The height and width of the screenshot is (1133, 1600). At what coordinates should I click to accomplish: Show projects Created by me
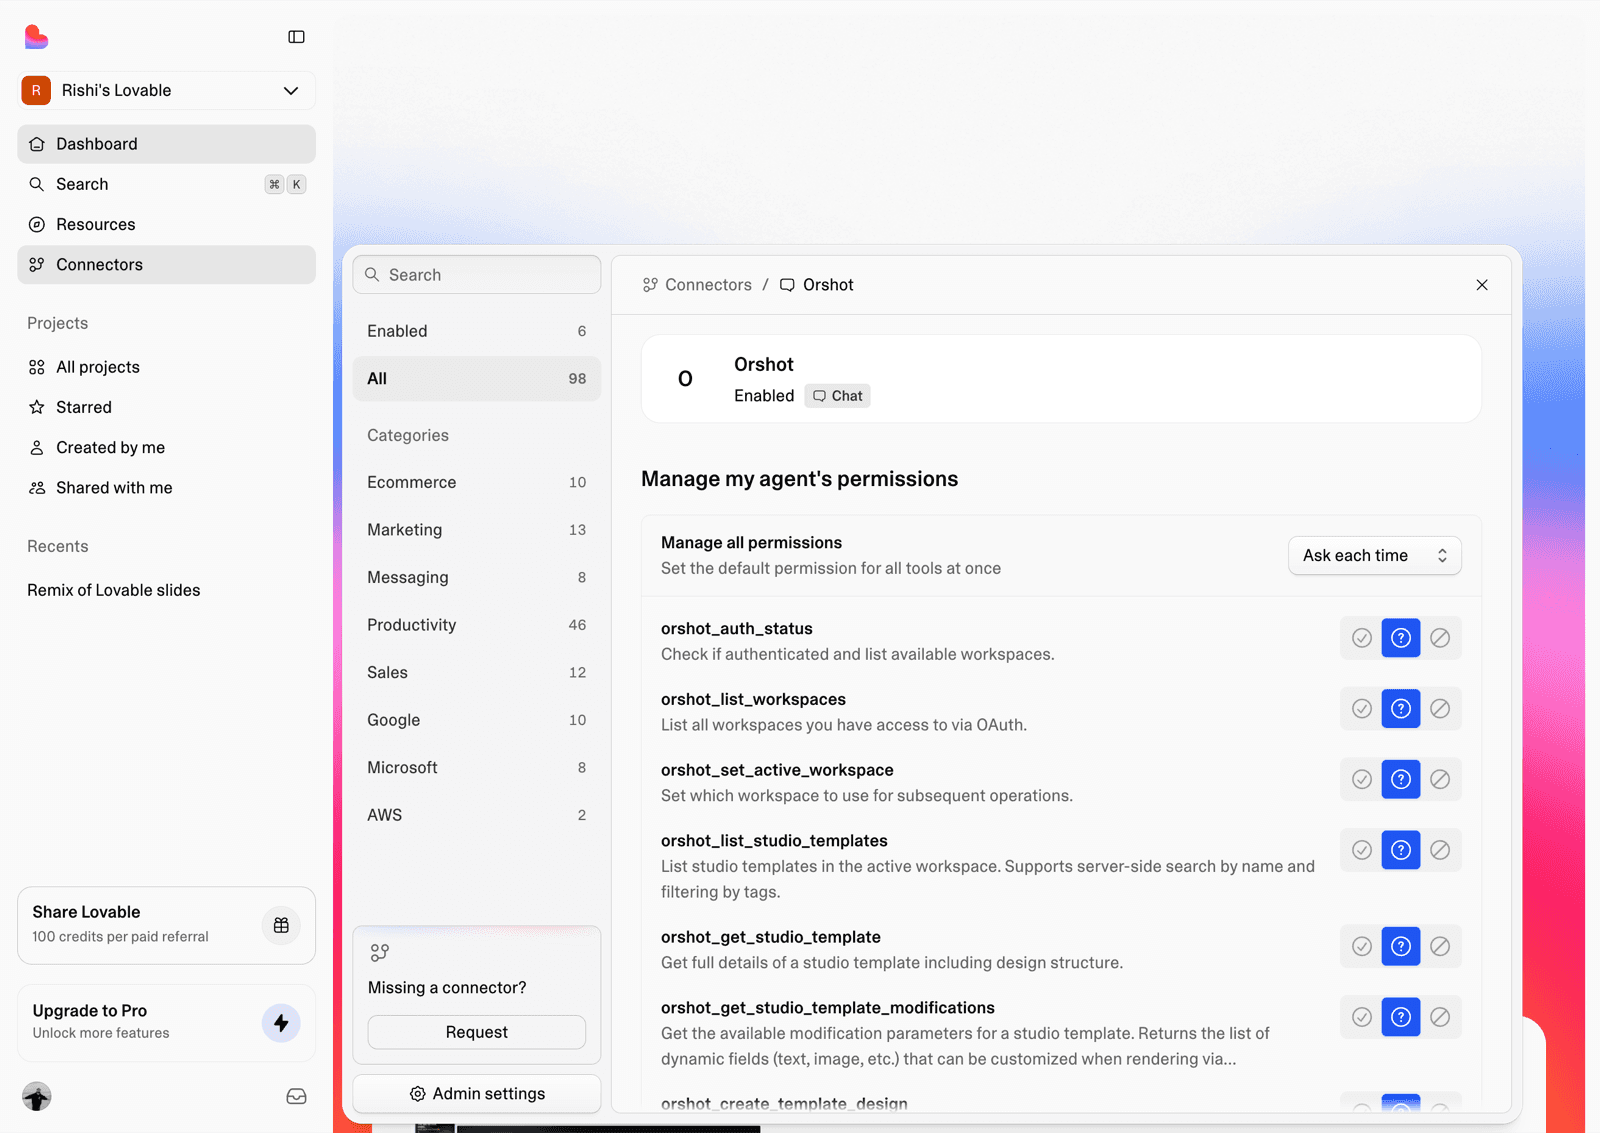pos(167,447)
